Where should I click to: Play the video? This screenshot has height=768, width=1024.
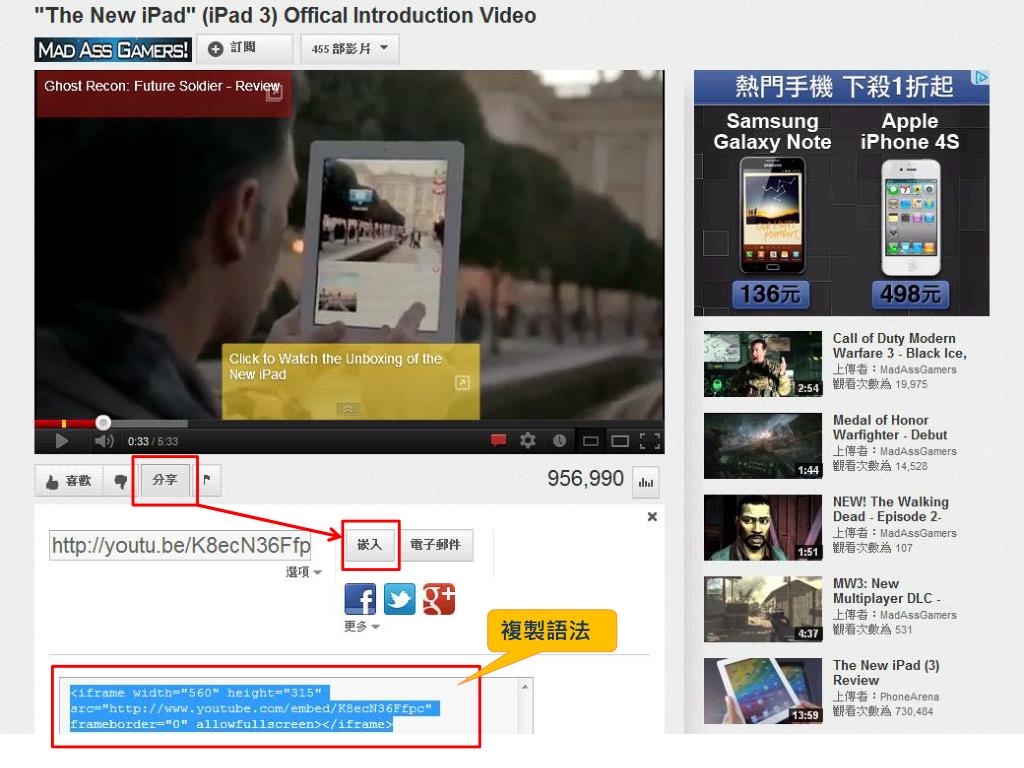coord(61,441)
